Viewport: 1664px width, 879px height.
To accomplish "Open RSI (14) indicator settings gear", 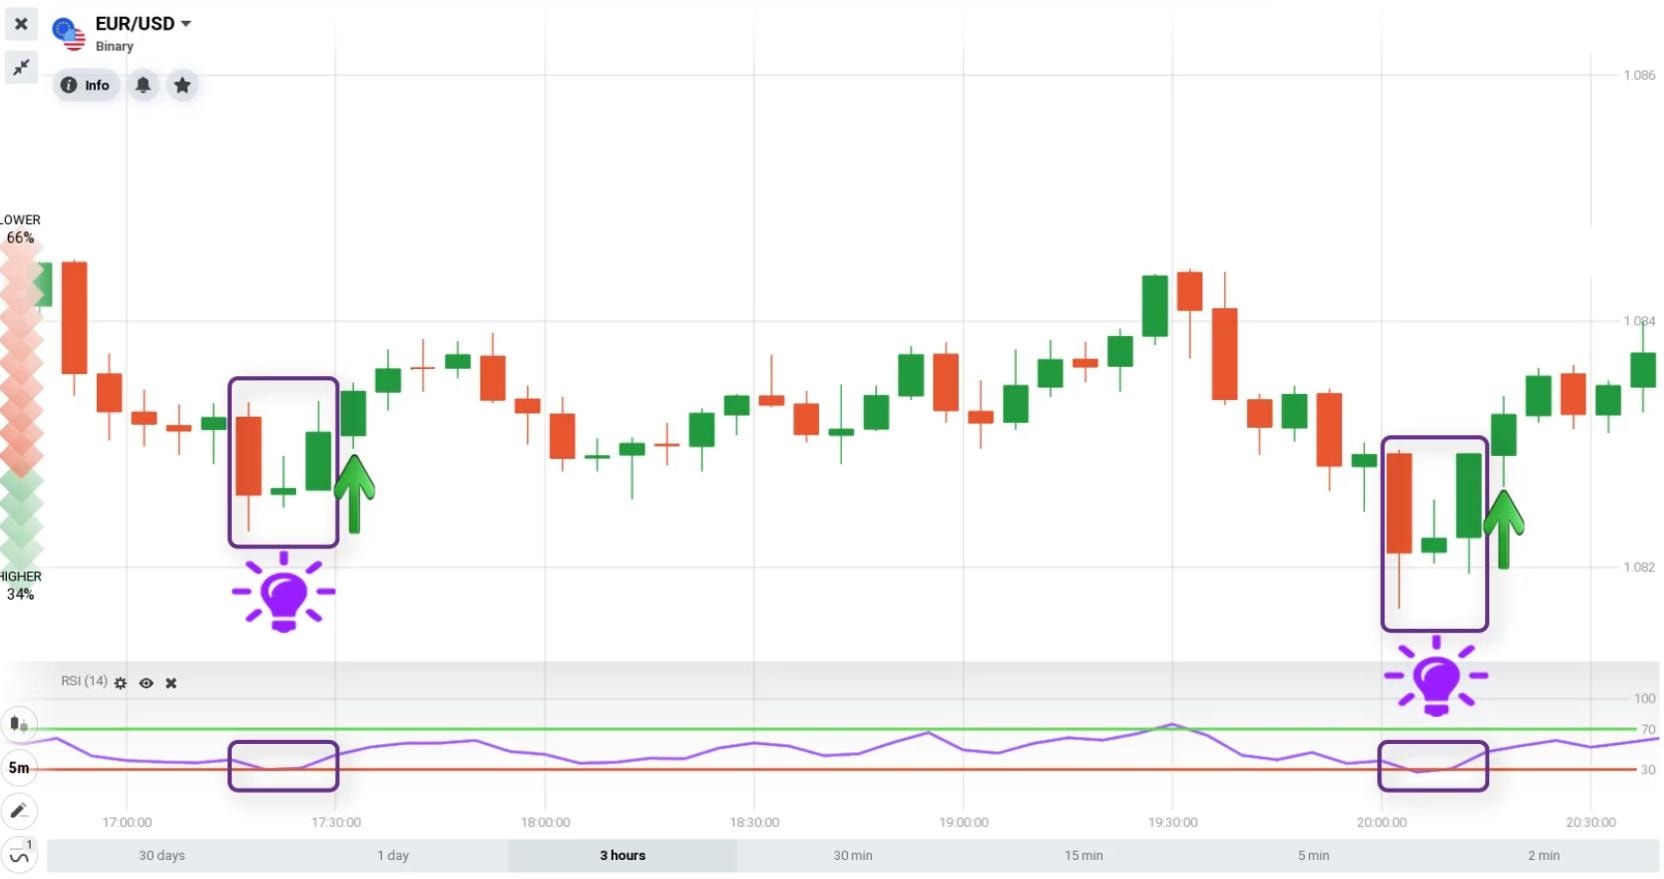I will [x=121, y=683].
